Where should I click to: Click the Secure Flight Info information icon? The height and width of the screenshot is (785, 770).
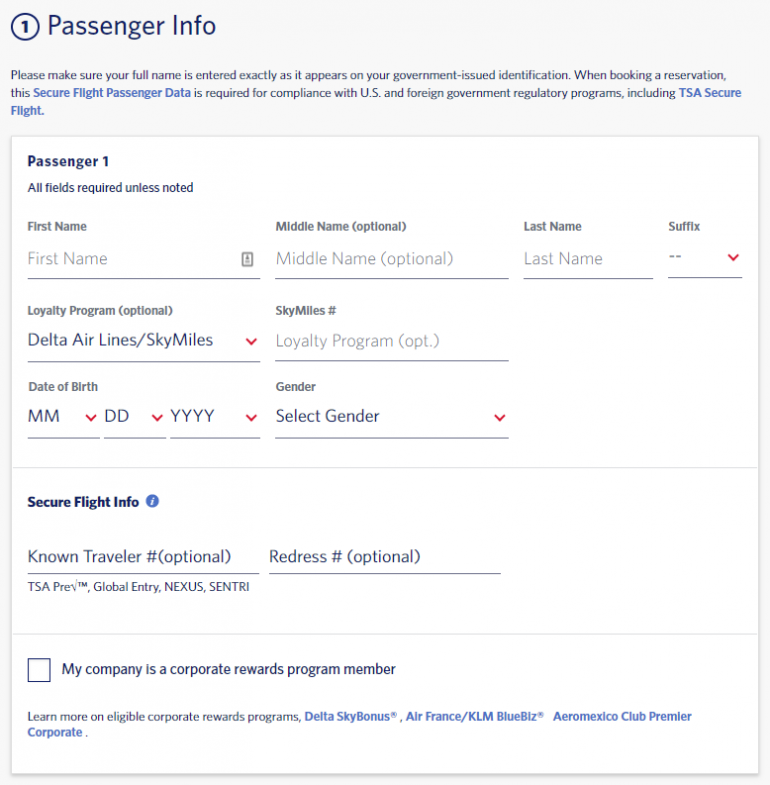click(152, 501)
